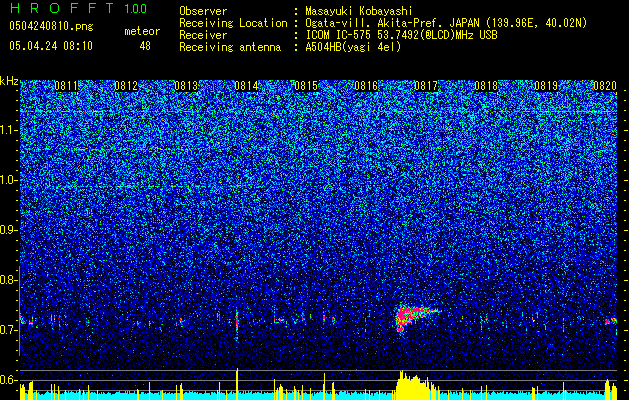Click the 0812 time marker
Viewport: 629px width, 400px height.
point(126,85)
